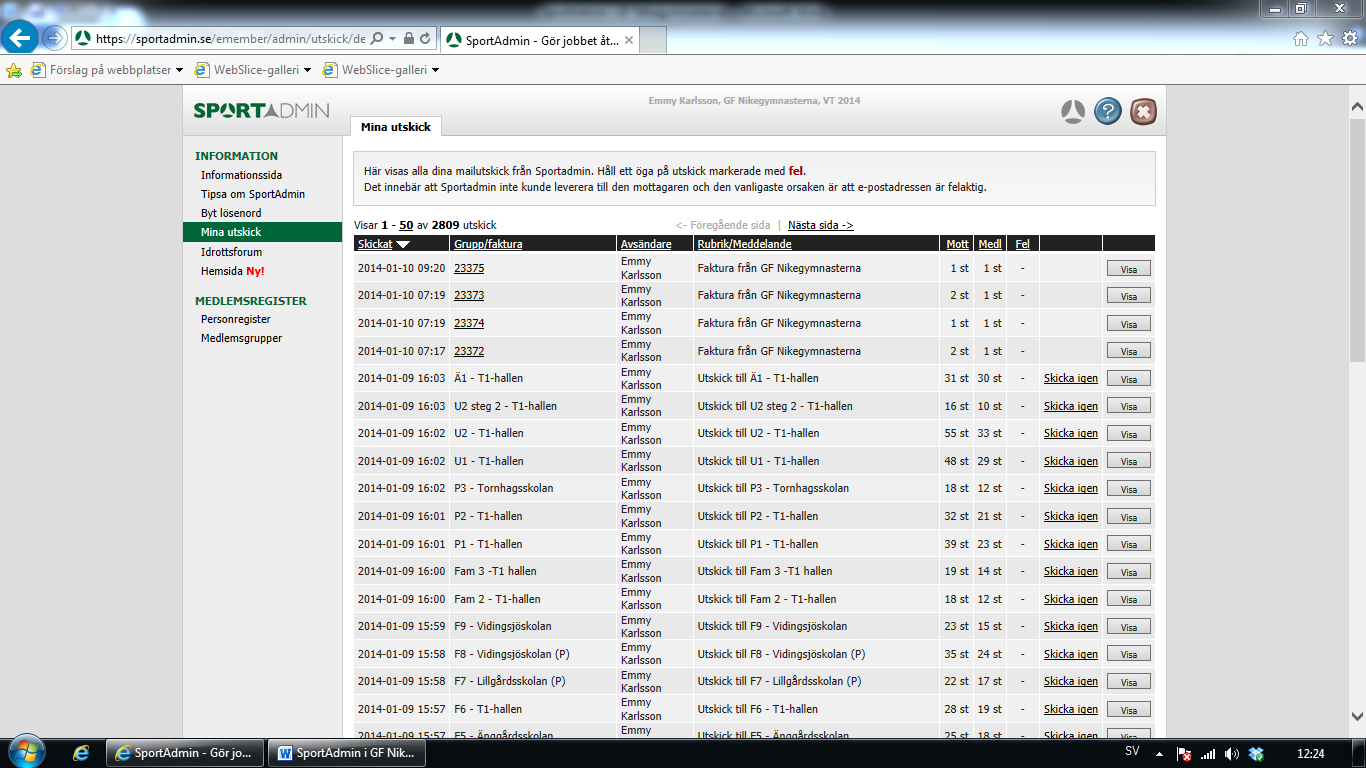Viewport: 1366px width, 768px height.
Task: Sort by Grupp/faktura column header
Action: point(488,244)
